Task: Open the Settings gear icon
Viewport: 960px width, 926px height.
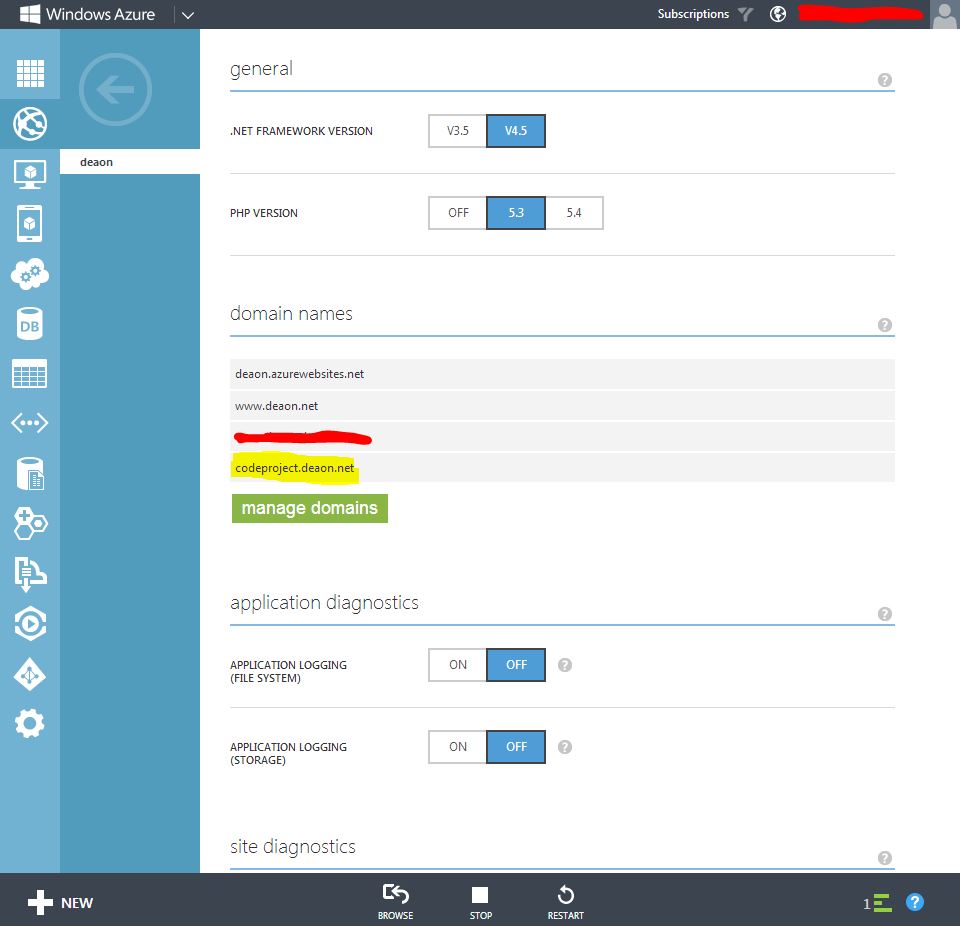Action: point(30,724)
